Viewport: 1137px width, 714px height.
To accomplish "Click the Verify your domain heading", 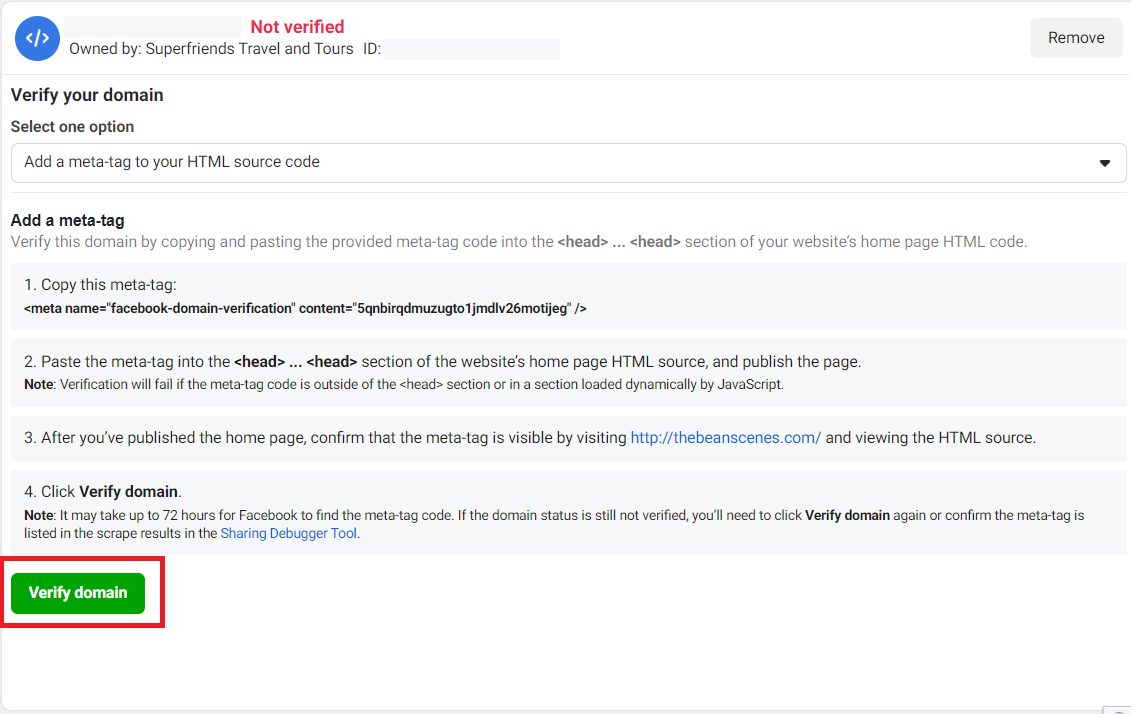I will 87,95.
